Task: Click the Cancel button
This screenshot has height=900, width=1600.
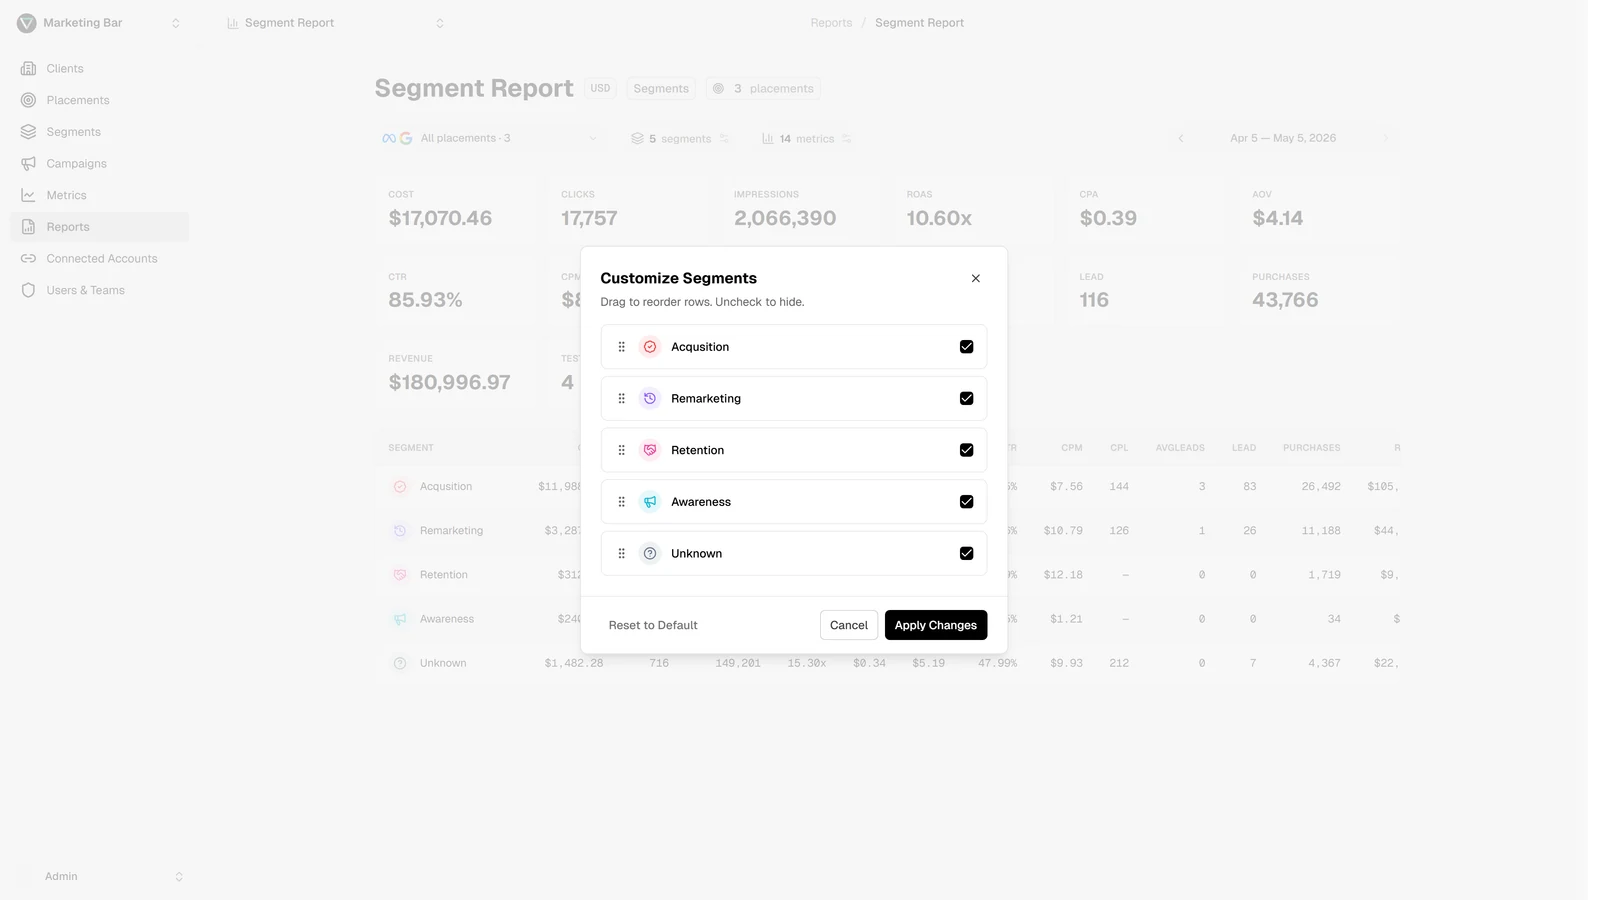Action: (849, 625)
